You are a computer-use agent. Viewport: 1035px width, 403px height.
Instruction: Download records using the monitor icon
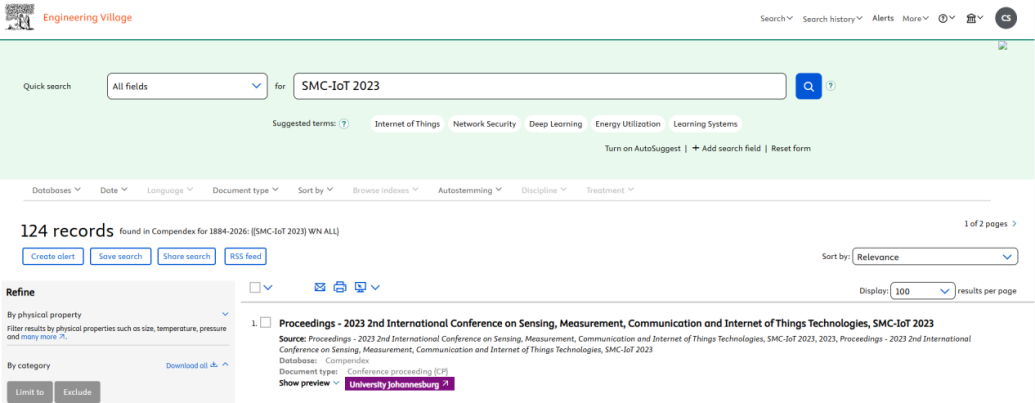click(360, 287)
